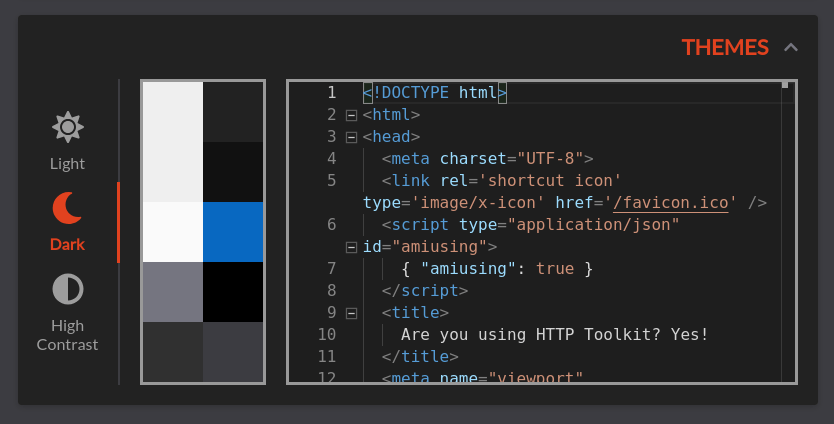Collapse the title block on line 9
834x424 pixels.
(351, 313)
